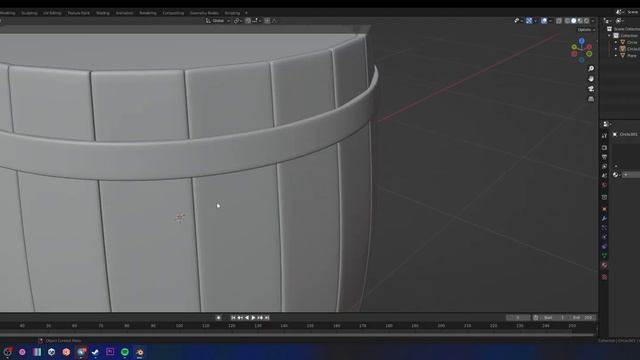Open the World properties tab

[604, 185]
